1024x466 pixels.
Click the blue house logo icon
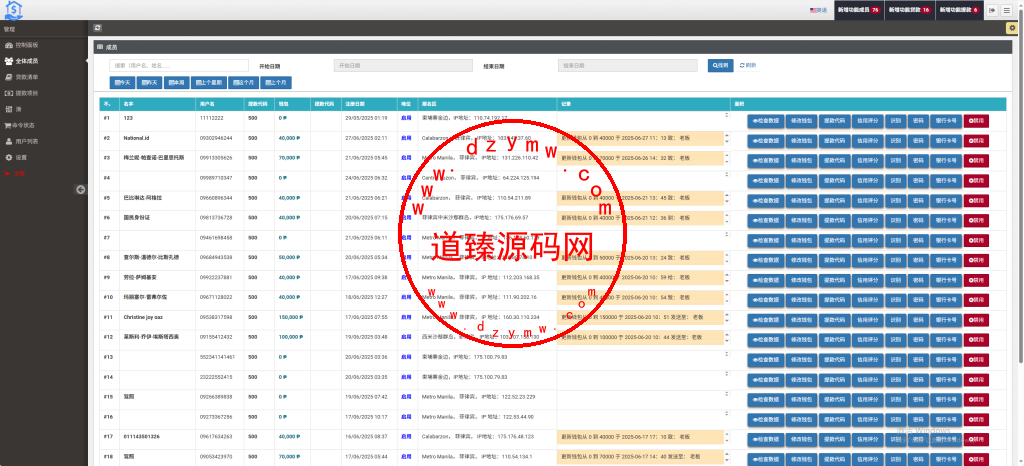14,10
